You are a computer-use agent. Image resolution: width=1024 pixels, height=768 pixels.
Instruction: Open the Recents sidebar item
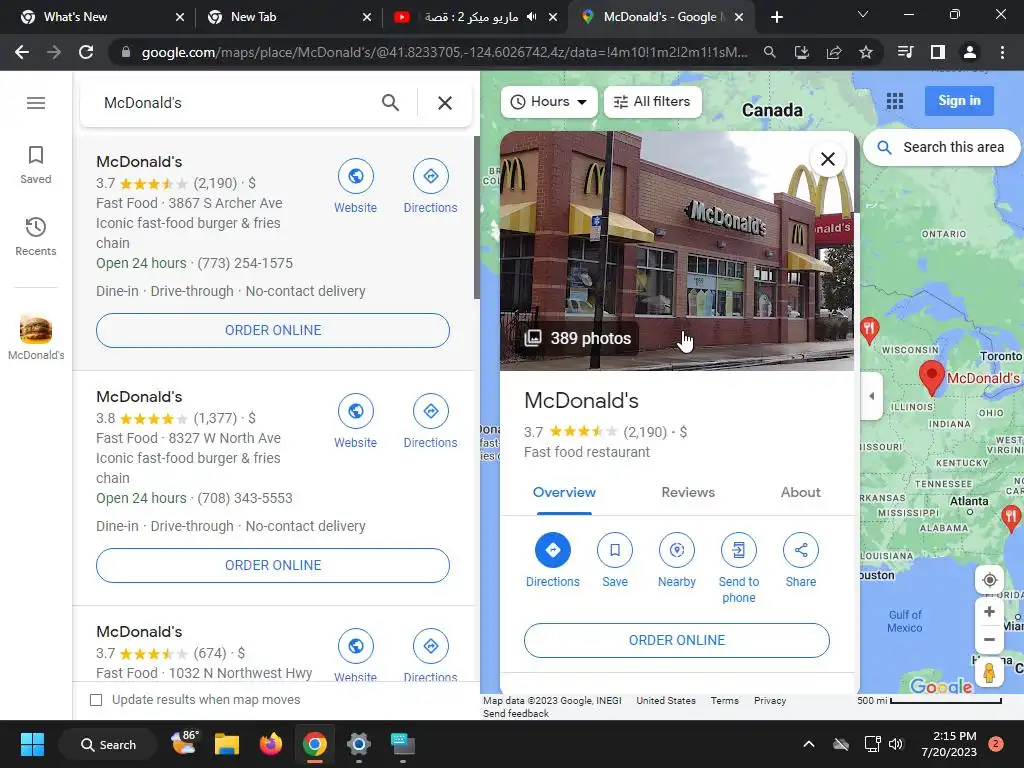point(35,236)
